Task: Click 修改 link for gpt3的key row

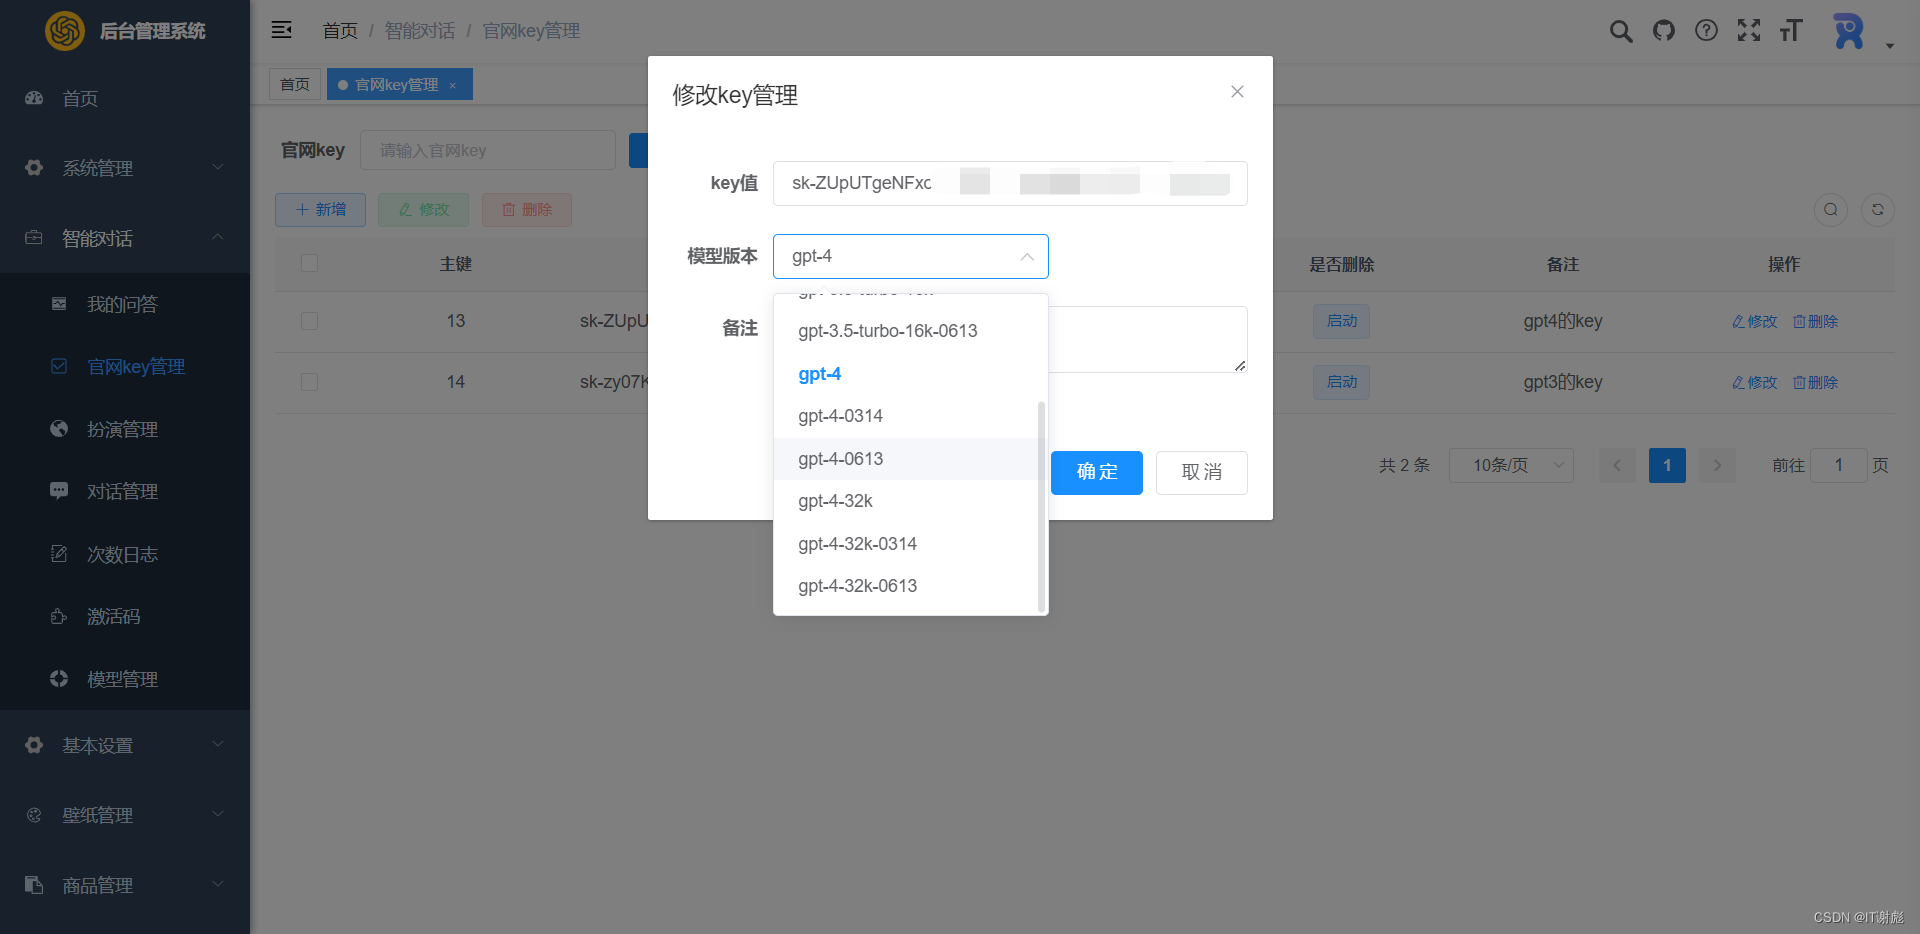Action: (1755, 382)
